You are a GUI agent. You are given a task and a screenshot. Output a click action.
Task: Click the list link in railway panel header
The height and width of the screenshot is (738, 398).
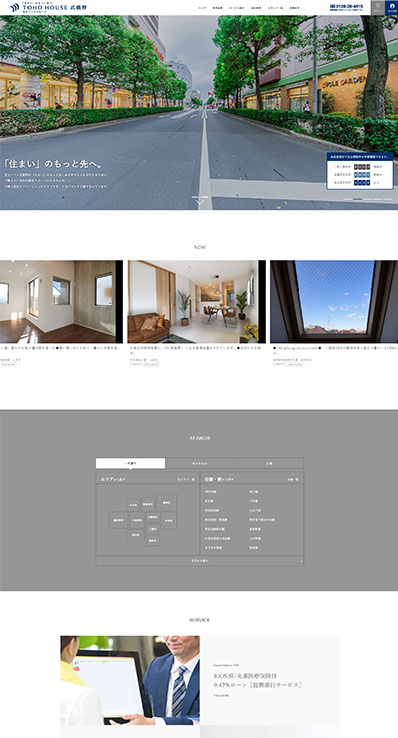pos(293,479)
